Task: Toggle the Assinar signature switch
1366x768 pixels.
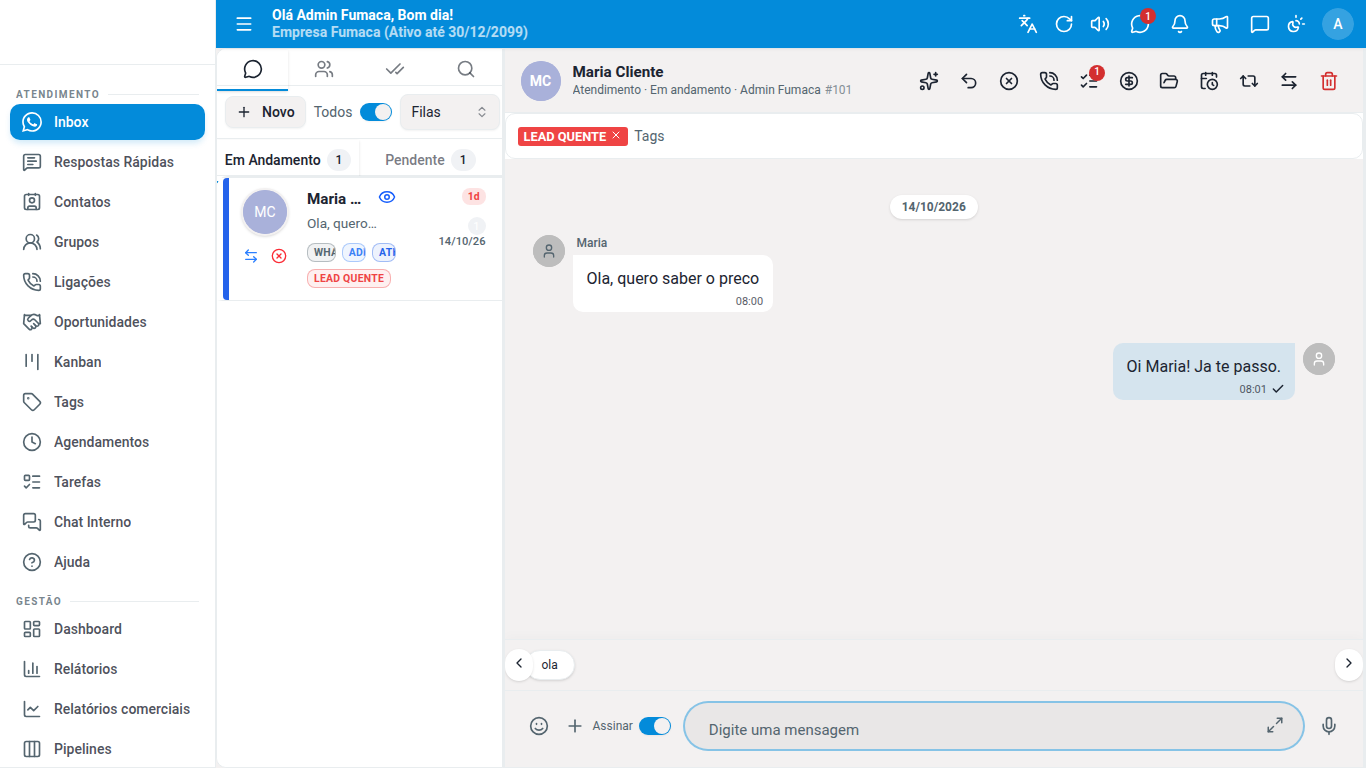Action: tap(655, 726)
